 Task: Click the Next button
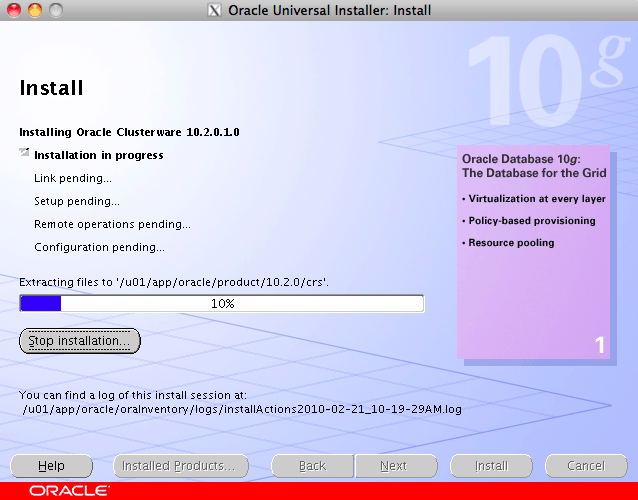tap(393, 465)
